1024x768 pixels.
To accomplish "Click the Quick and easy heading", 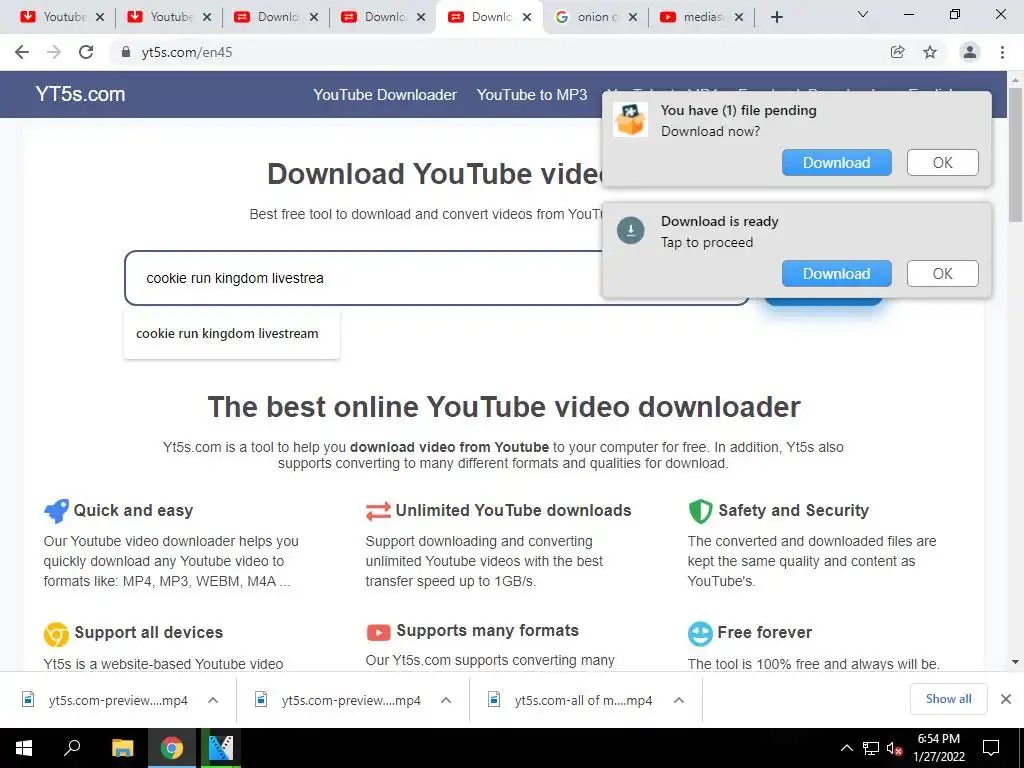I will tap(133, 511).
